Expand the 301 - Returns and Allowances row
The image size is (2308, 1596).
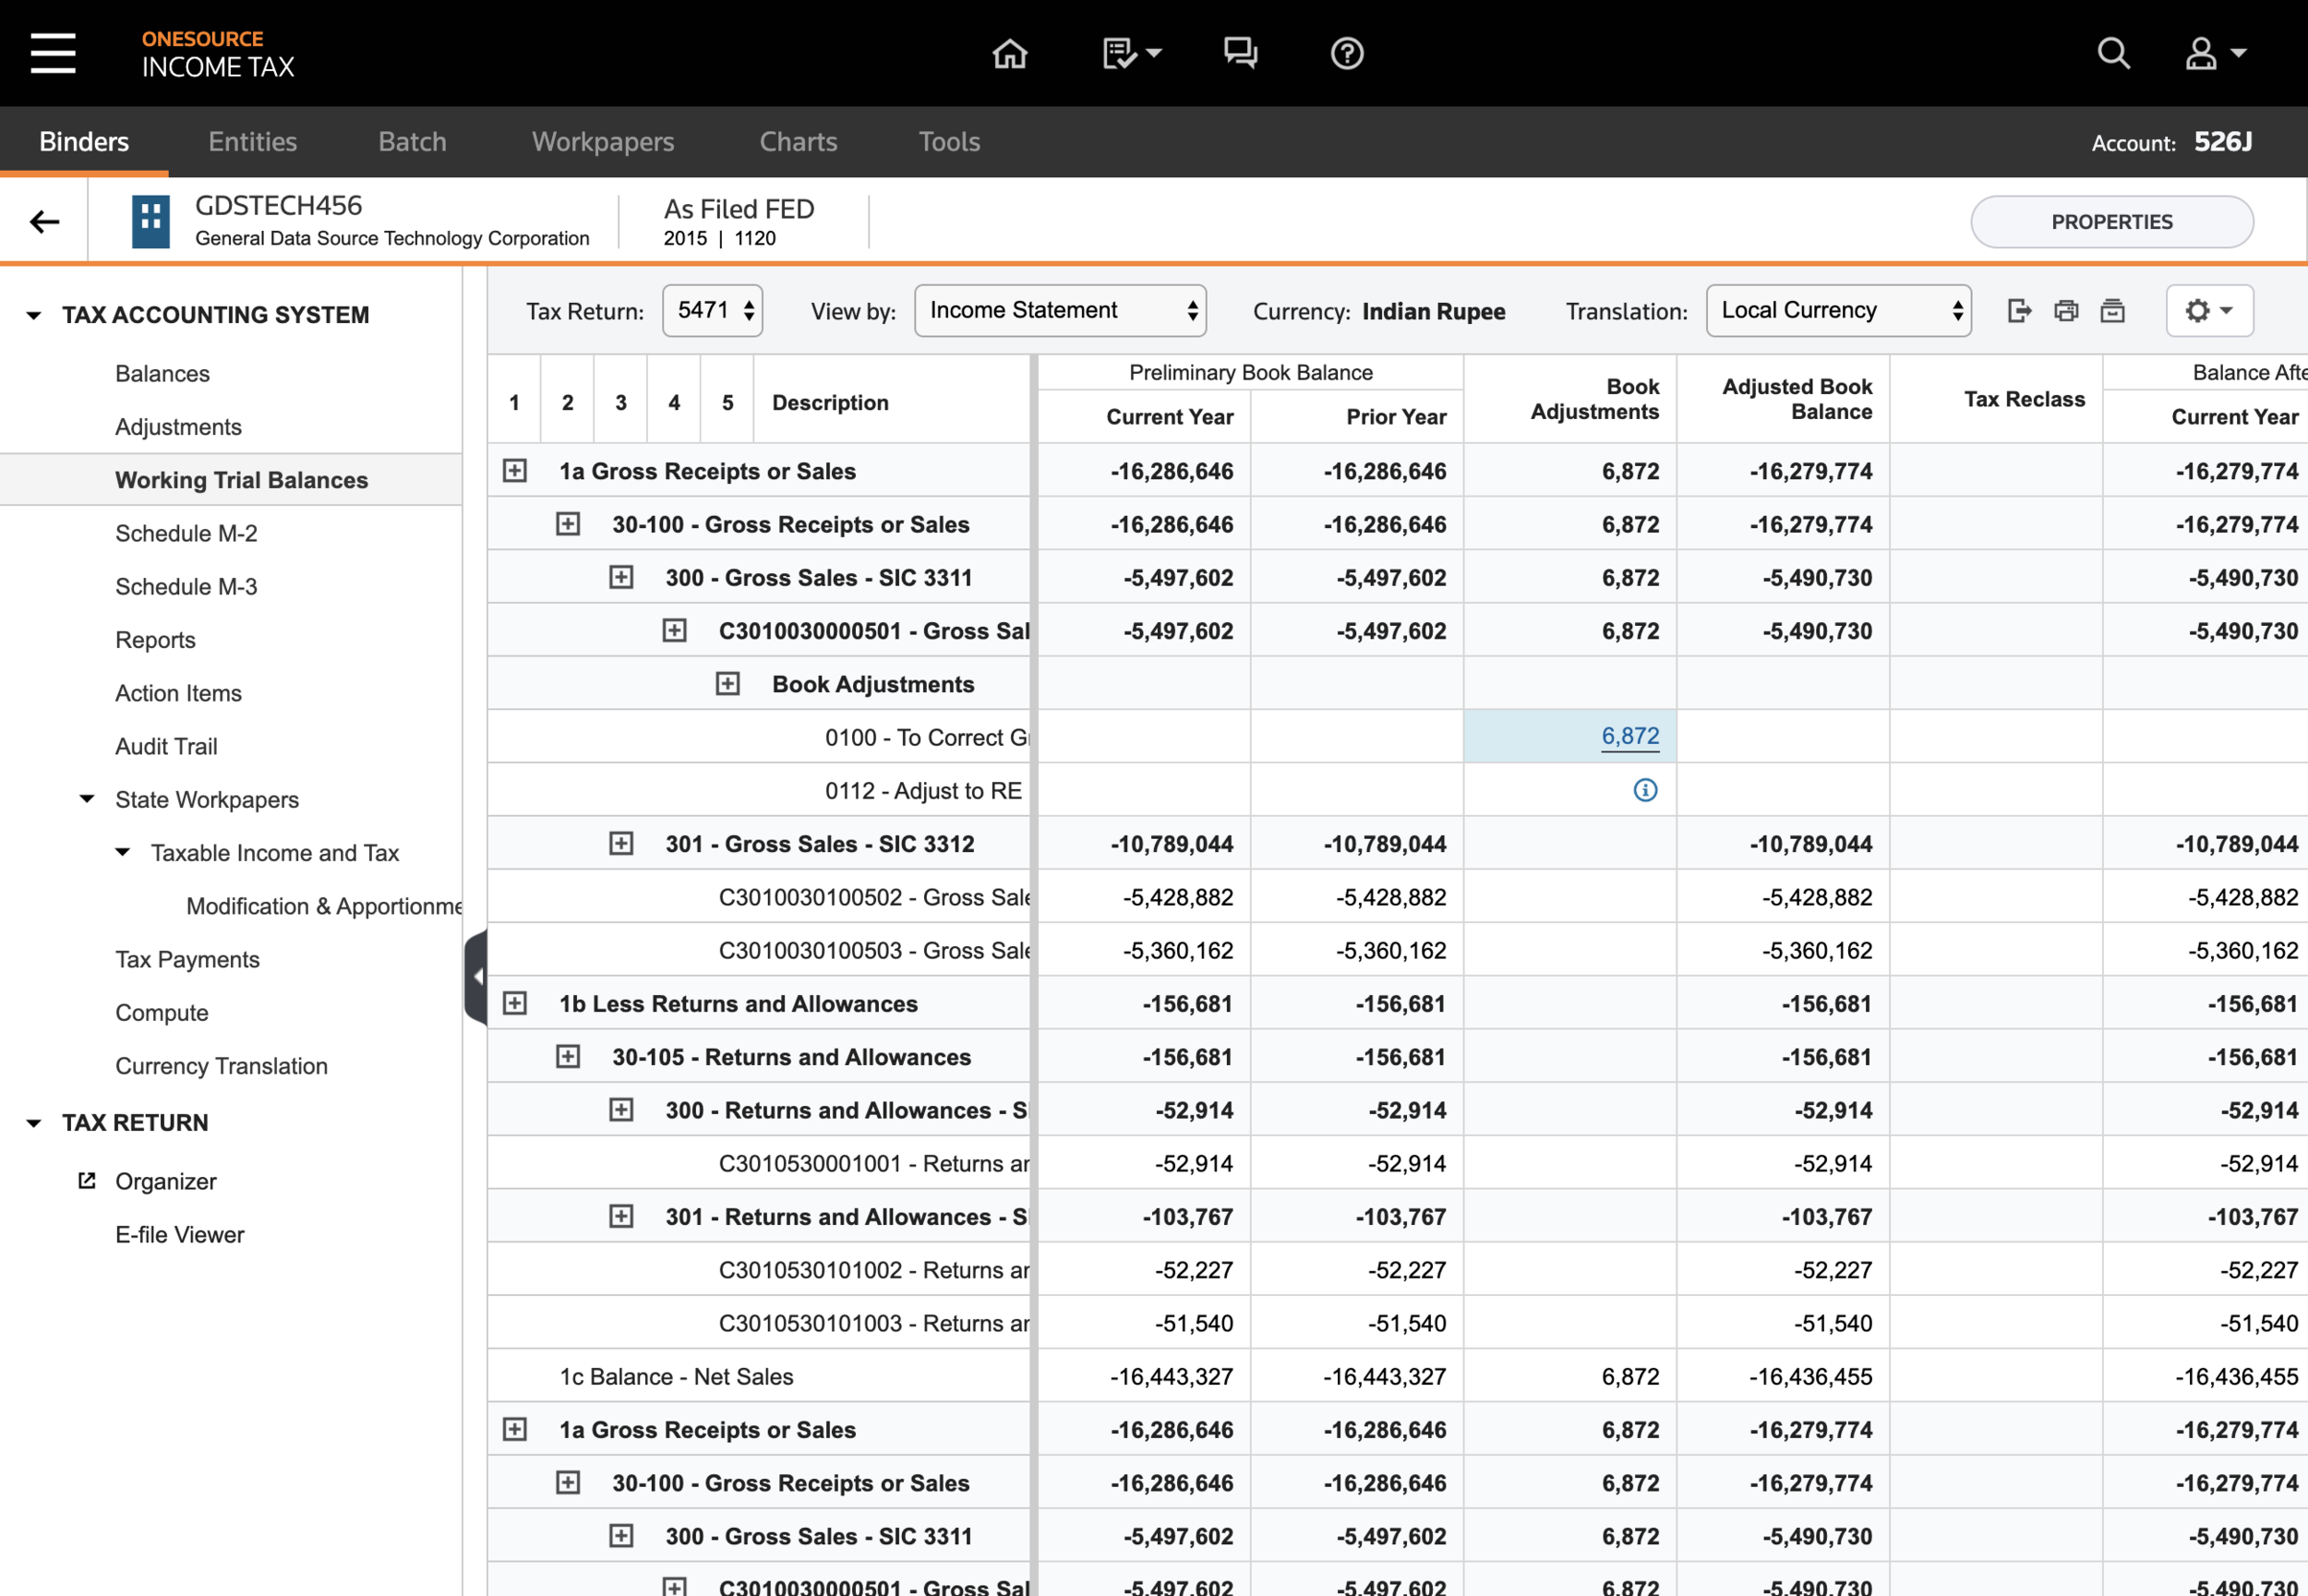click(621, 1217)
